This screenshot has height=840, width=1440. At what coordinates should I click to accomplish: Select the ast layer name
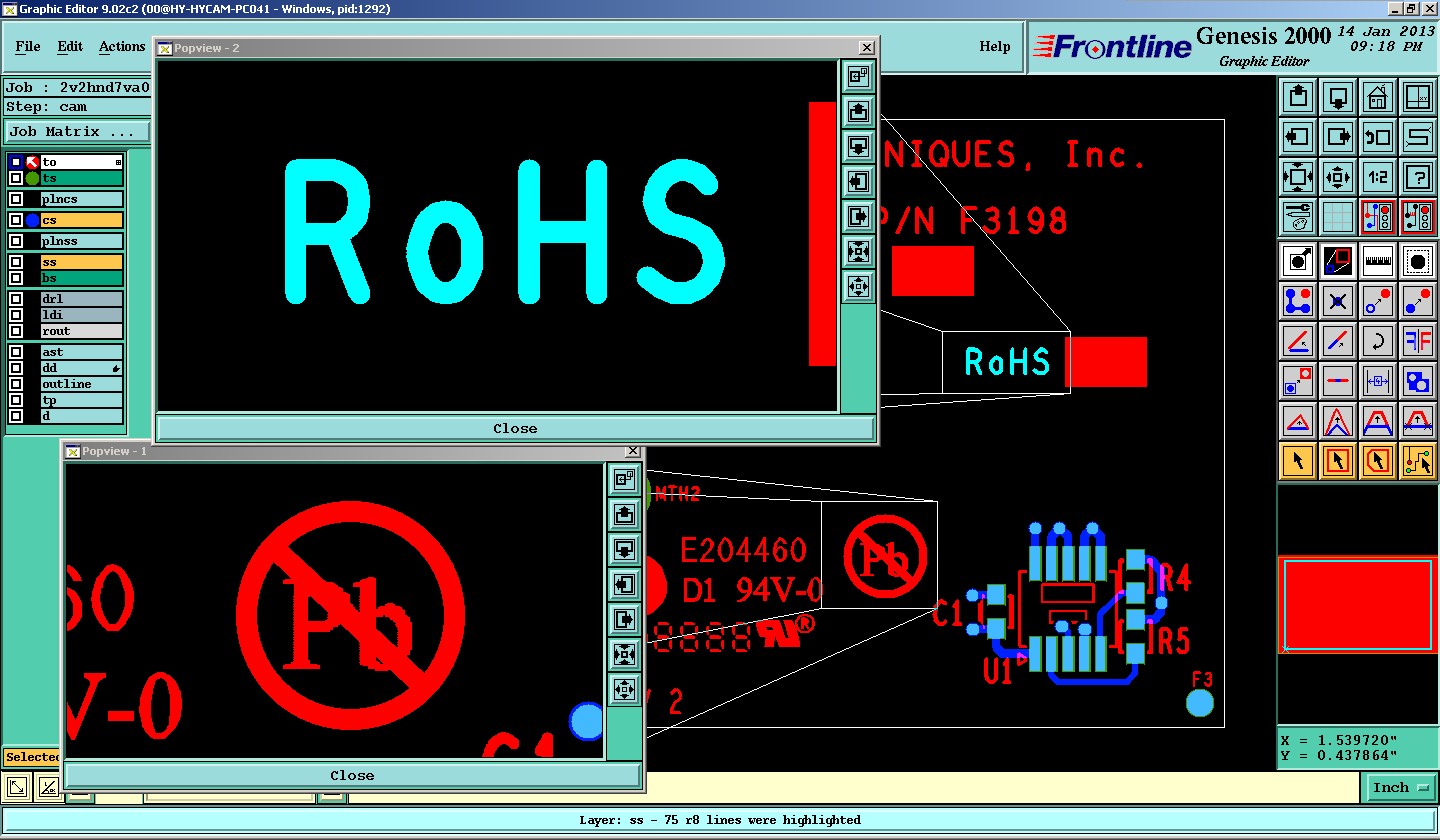point(81,352)
